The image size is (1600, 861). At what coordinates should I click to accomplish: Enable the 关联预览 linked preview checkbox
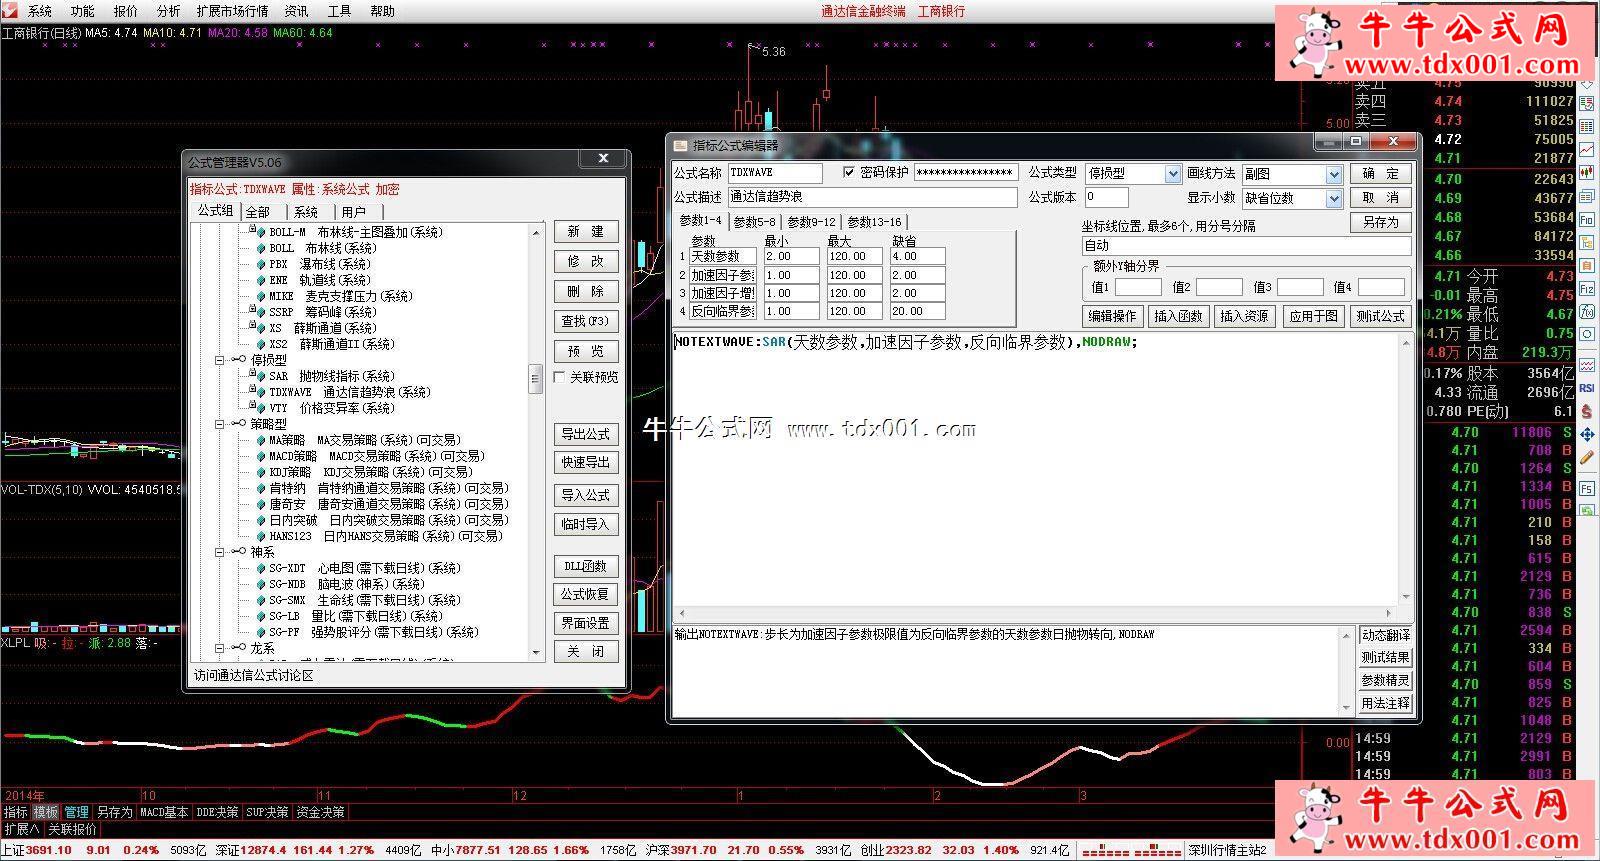560,377
